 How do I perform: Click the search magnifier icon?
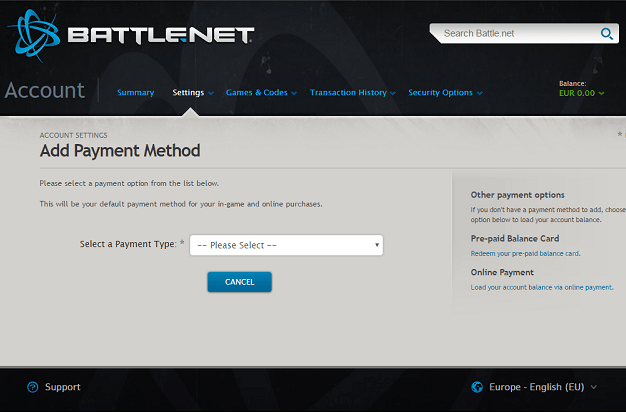click(606, 34)
